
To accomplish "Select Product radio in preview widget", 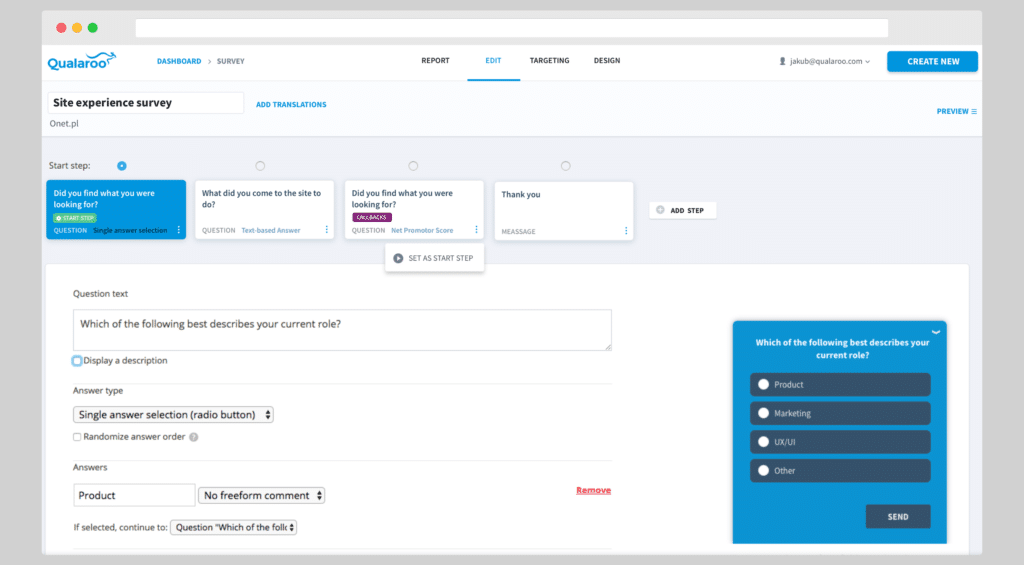I will click(763, 385).
